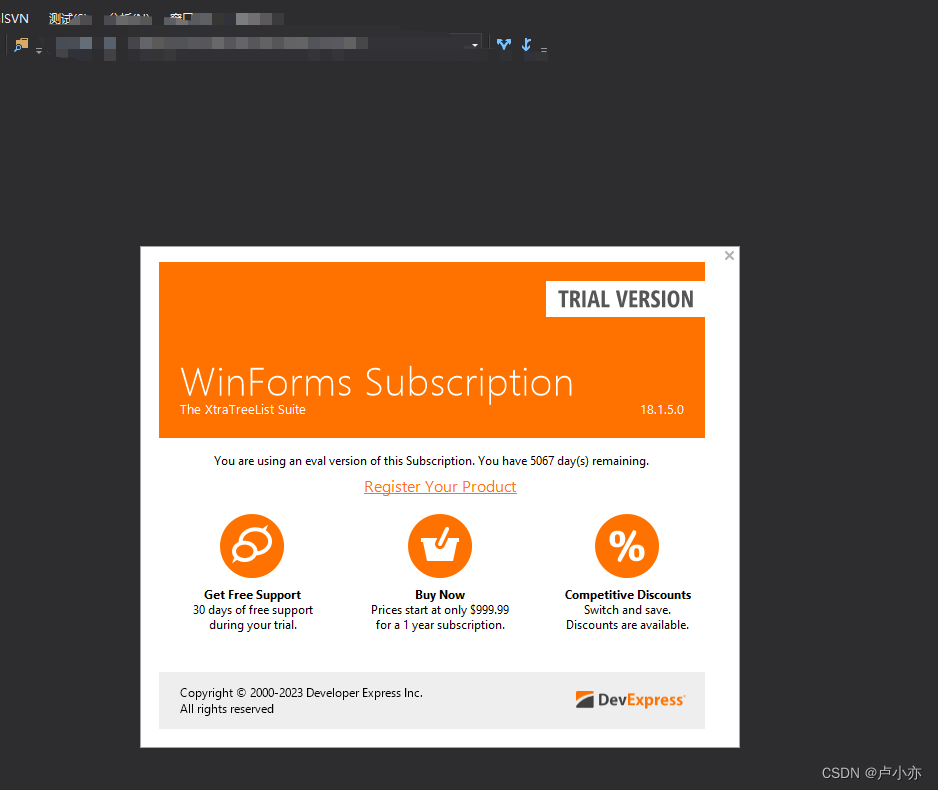
Task: Open the 分析 menu
Action: pyautogui.click(x=127, y=18)
